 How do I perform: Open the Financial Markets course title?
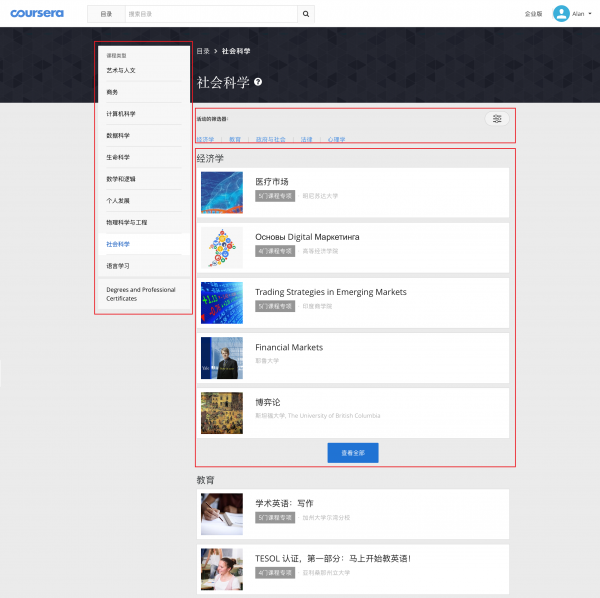coord(289,347)
